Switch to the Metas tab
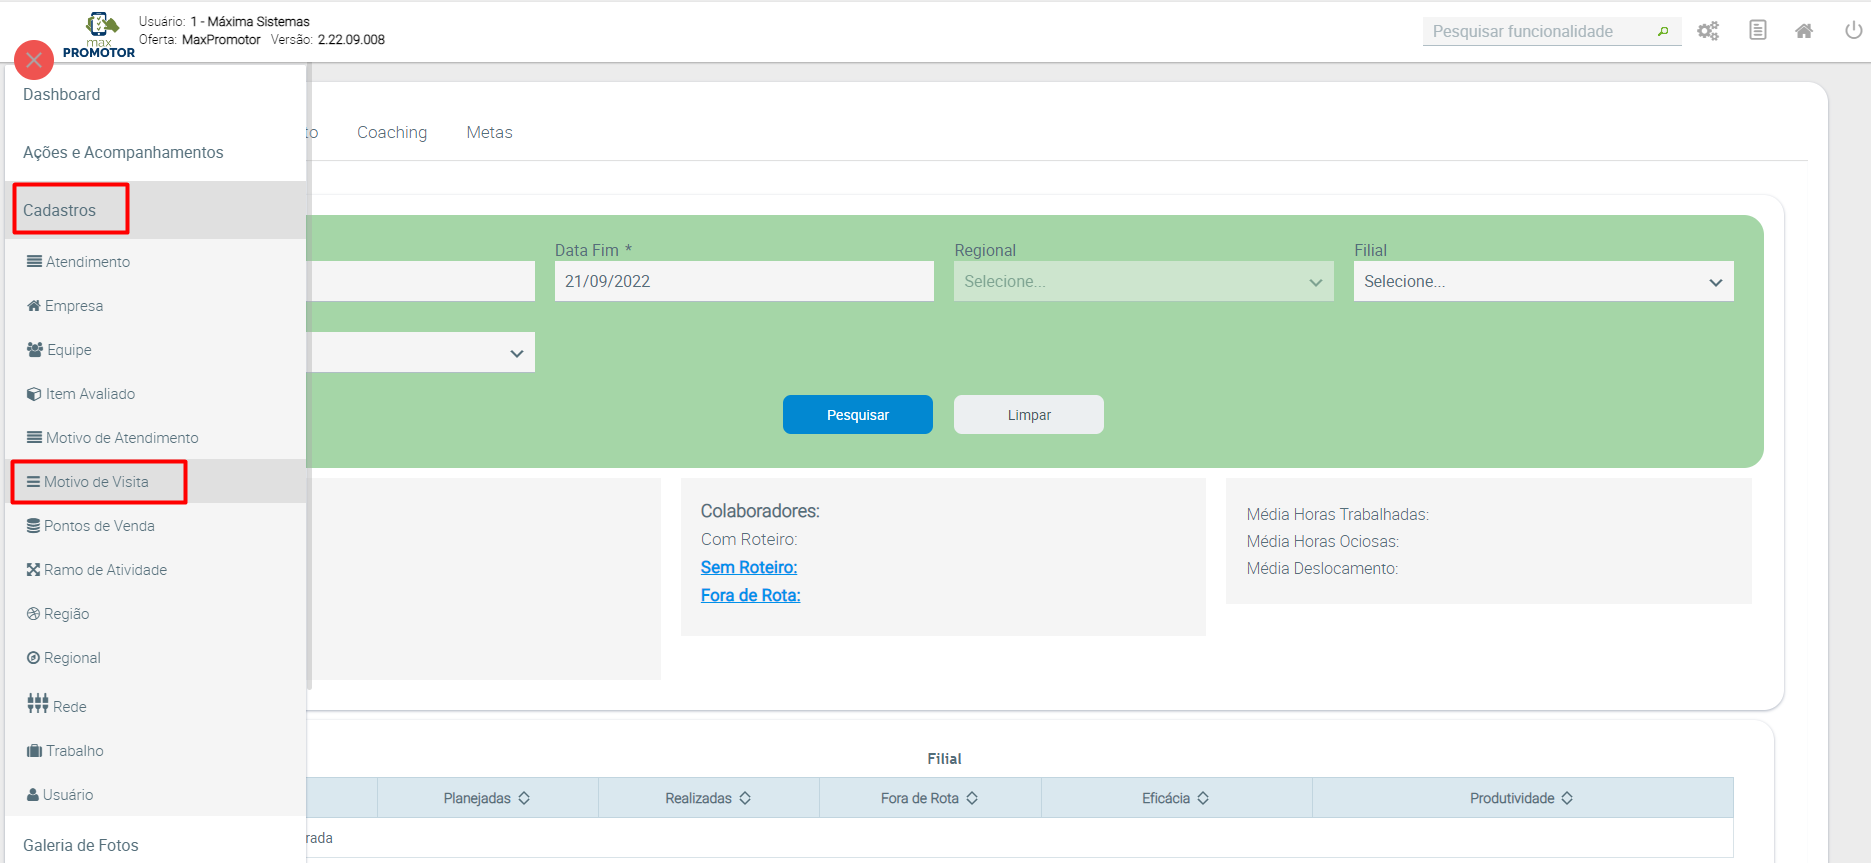1871x863 pixels. [x=489, y=132]
